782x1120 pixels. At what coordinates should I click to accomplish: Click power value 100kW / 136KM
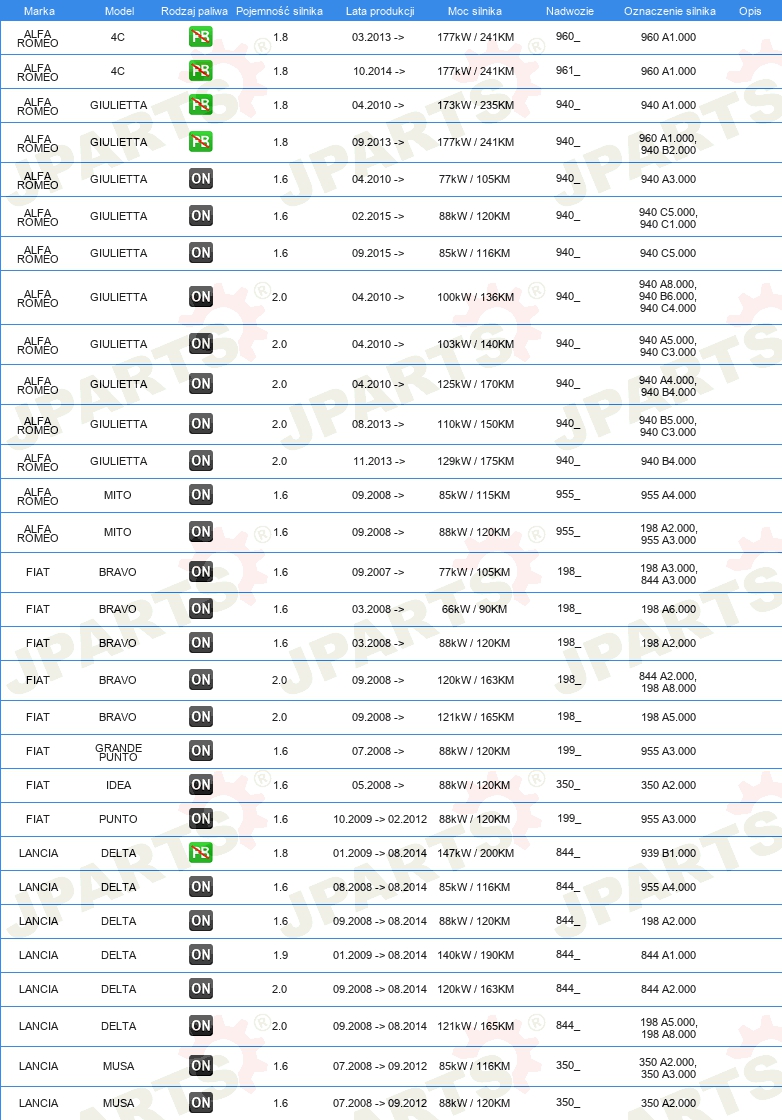[476, 297]
